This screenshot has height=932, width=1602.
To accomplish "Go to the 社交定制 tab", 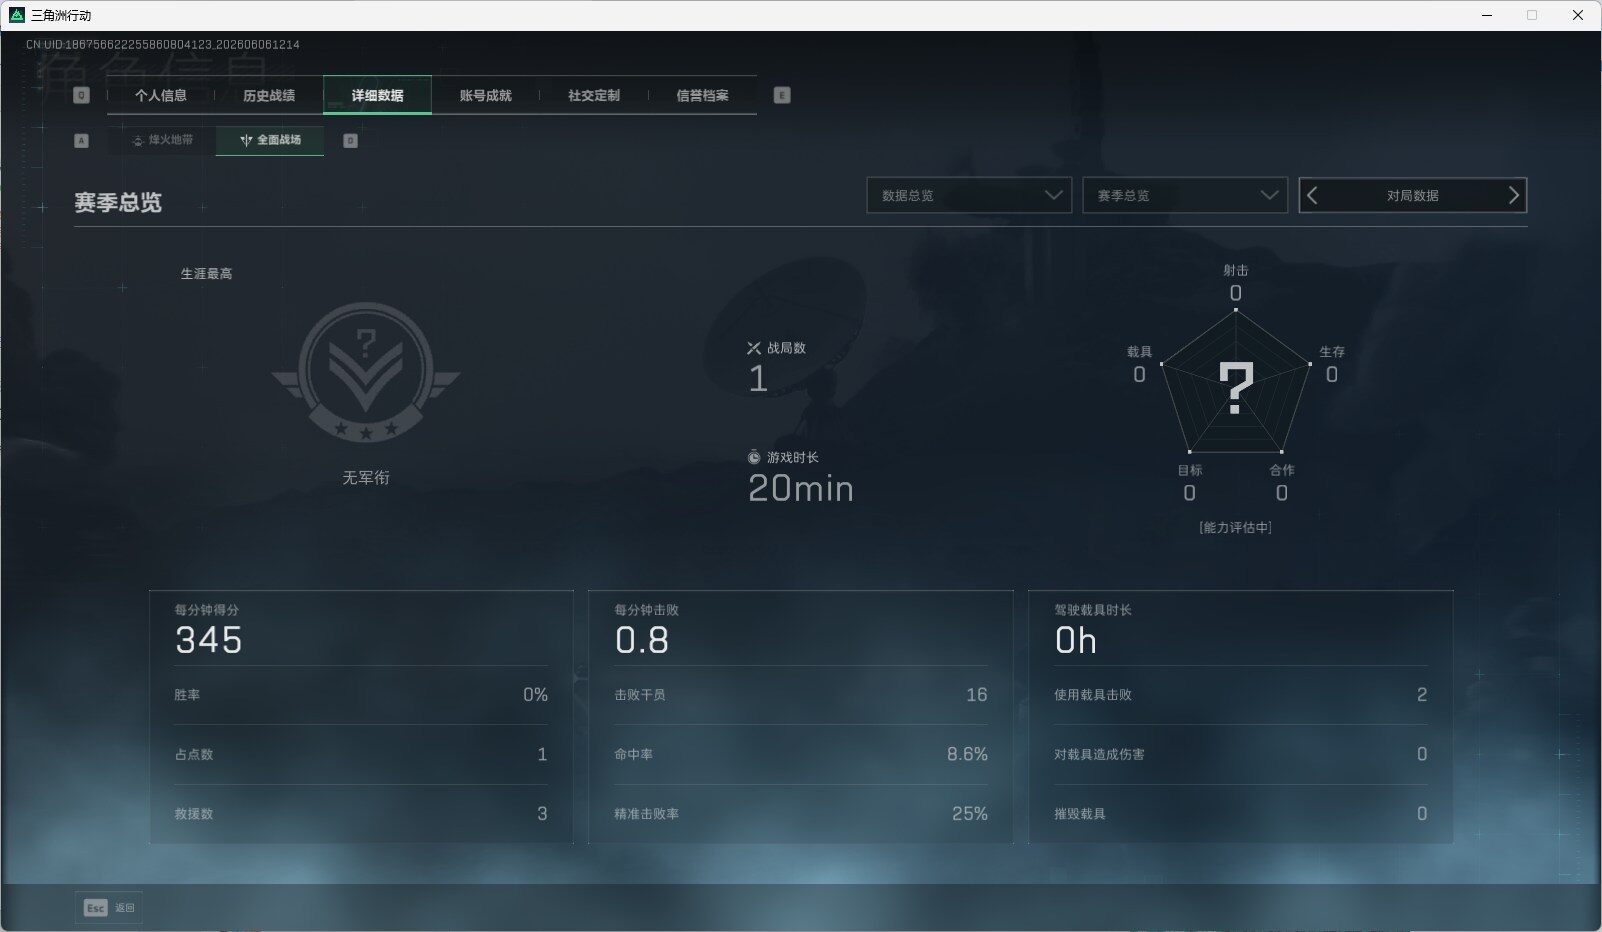I will coord(594,95).
